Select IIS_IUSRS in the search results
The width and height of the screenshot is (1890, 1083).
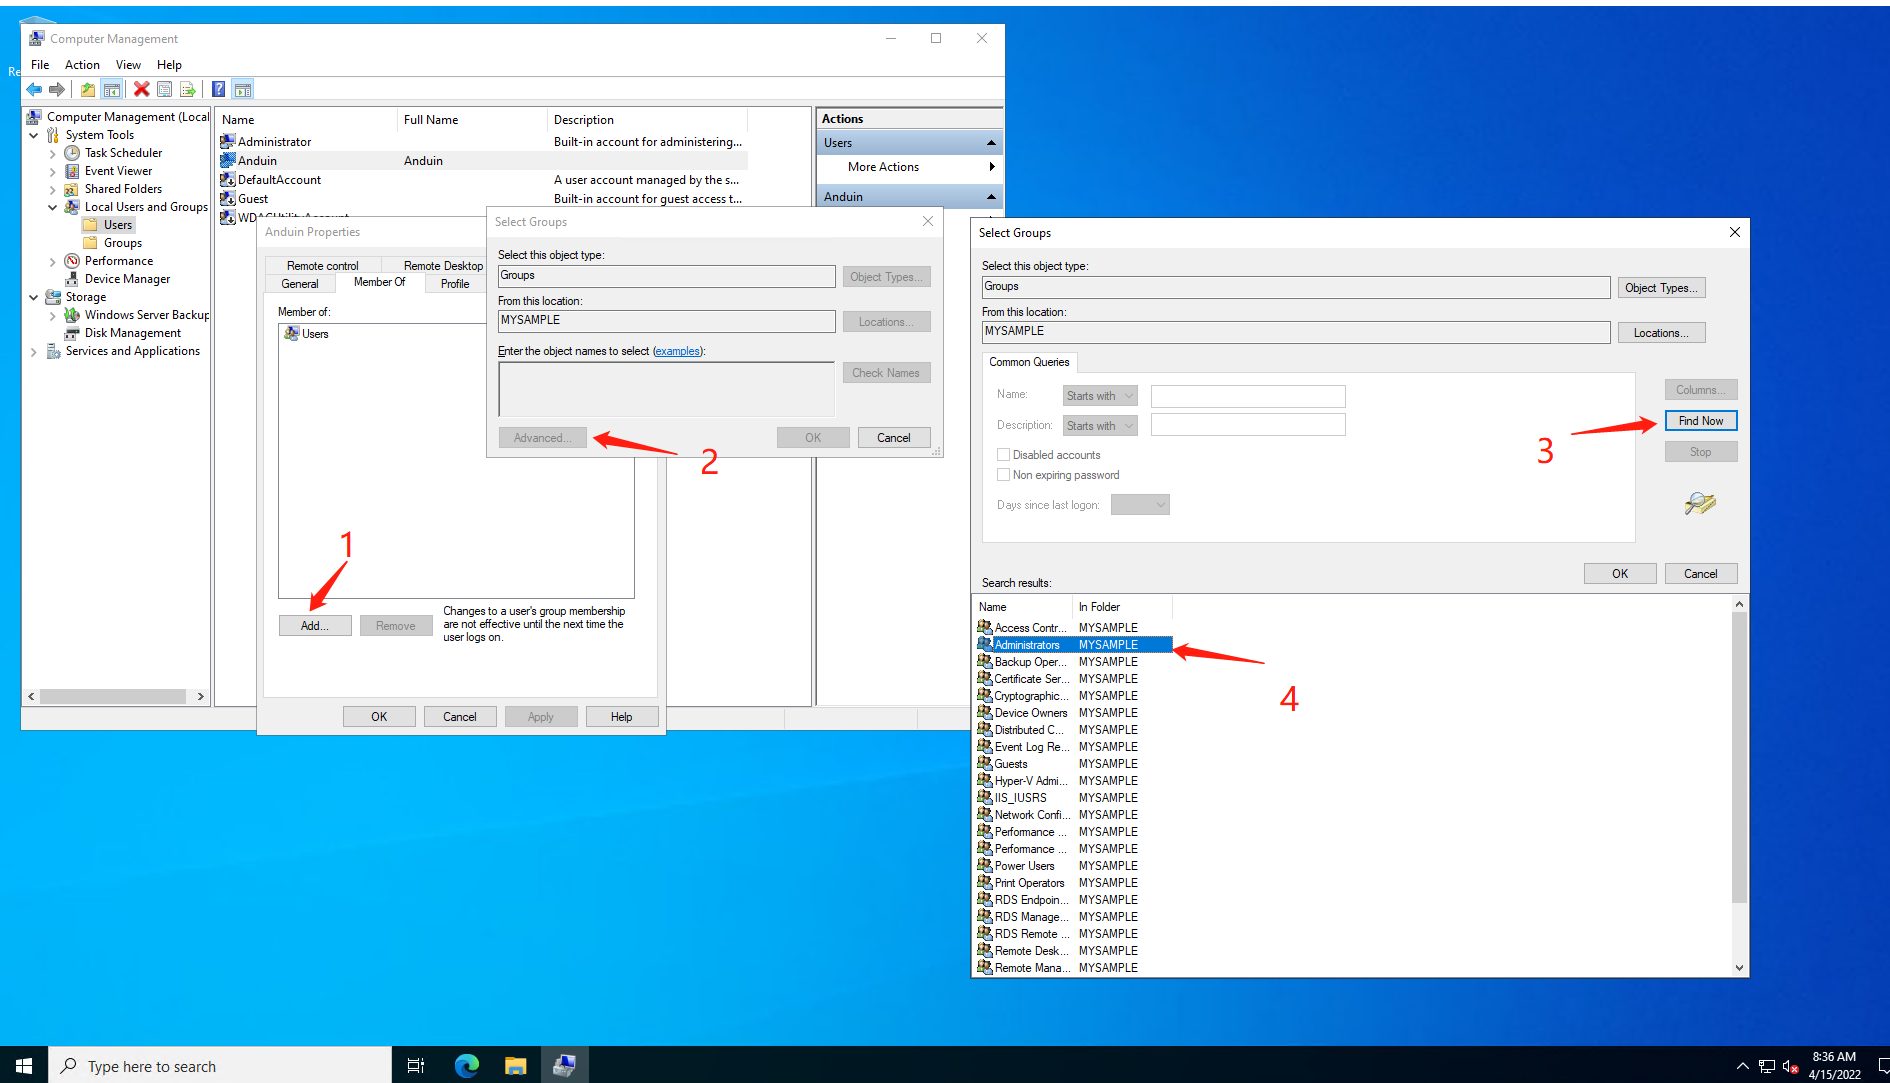pyautogui.click(x=1020, y=798)
